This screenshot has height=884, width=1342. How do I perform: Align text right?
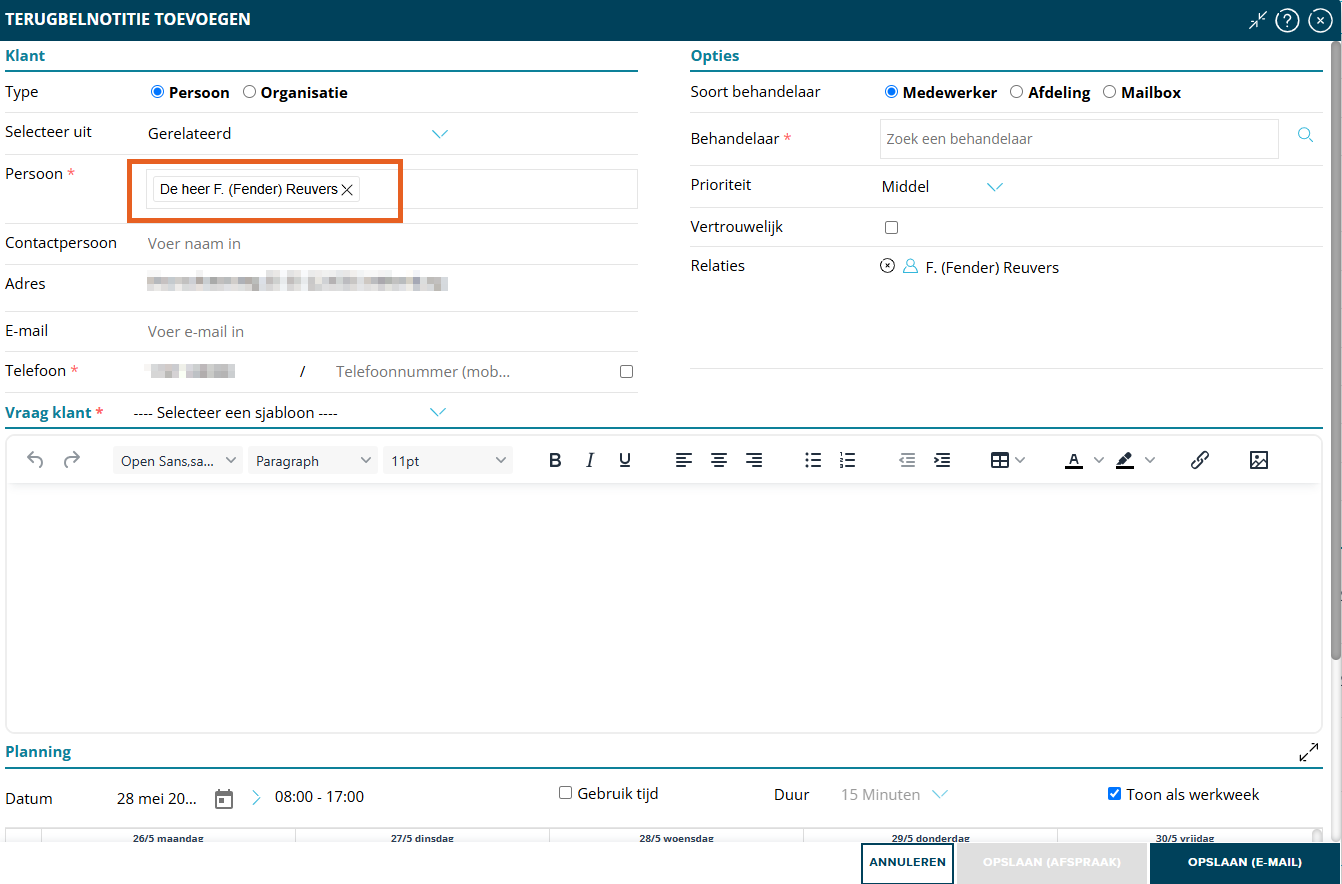click(754, 460)
